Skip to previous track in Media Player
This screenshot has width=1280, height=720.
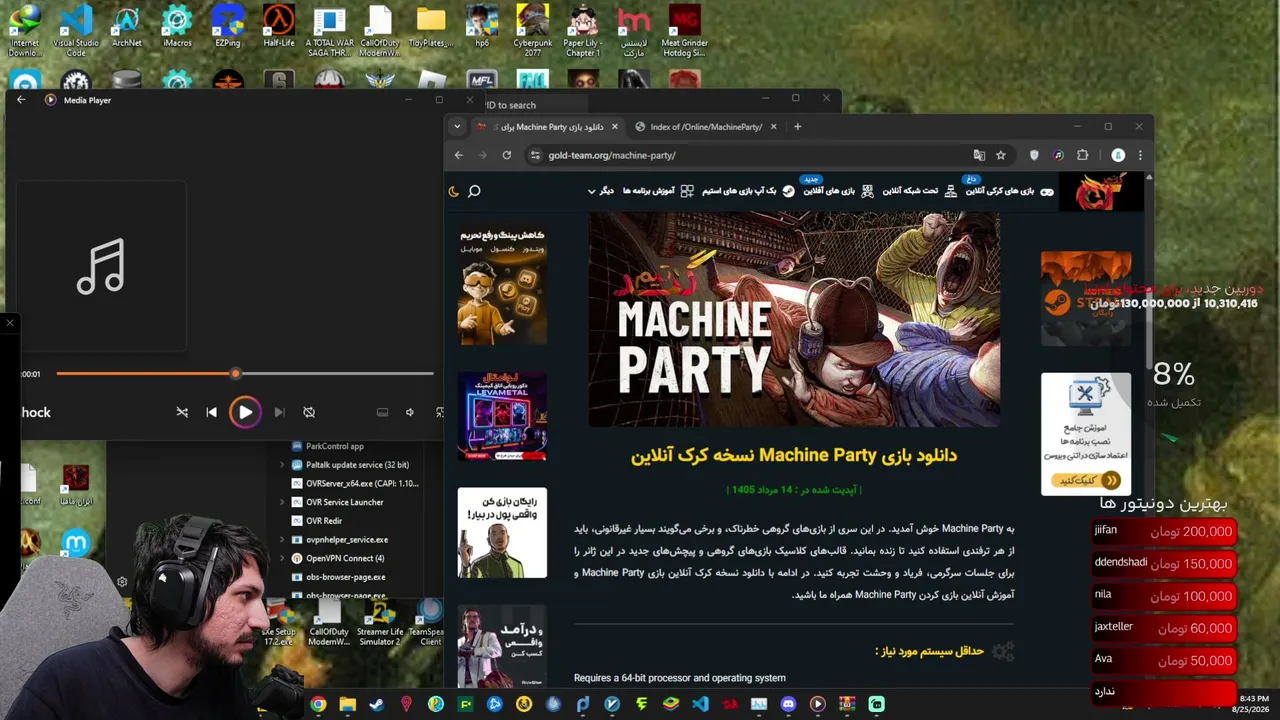pyautogui.click(x=211, y=412)
